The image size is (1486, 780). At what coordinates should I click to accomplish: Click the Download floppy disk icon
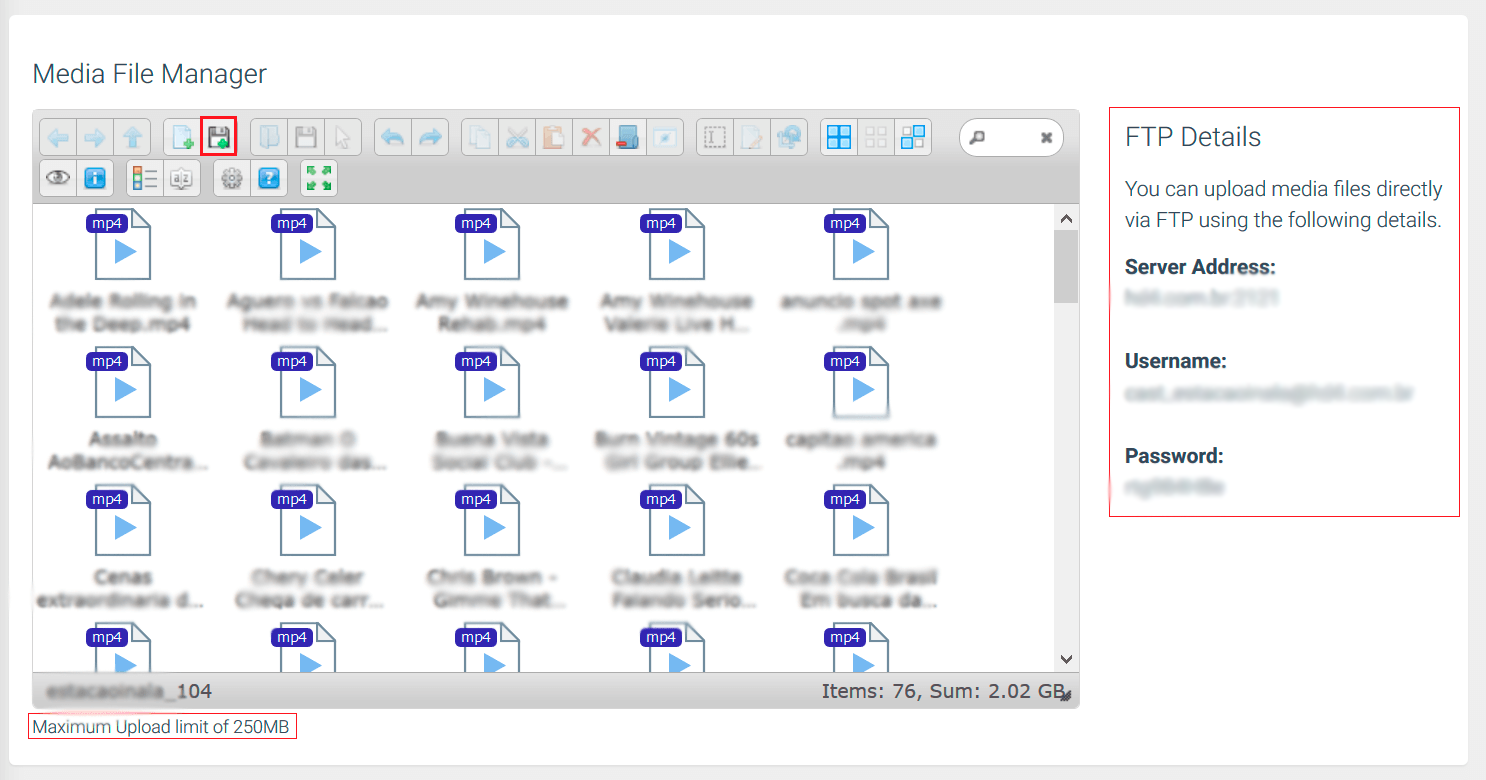coord(306,137)
